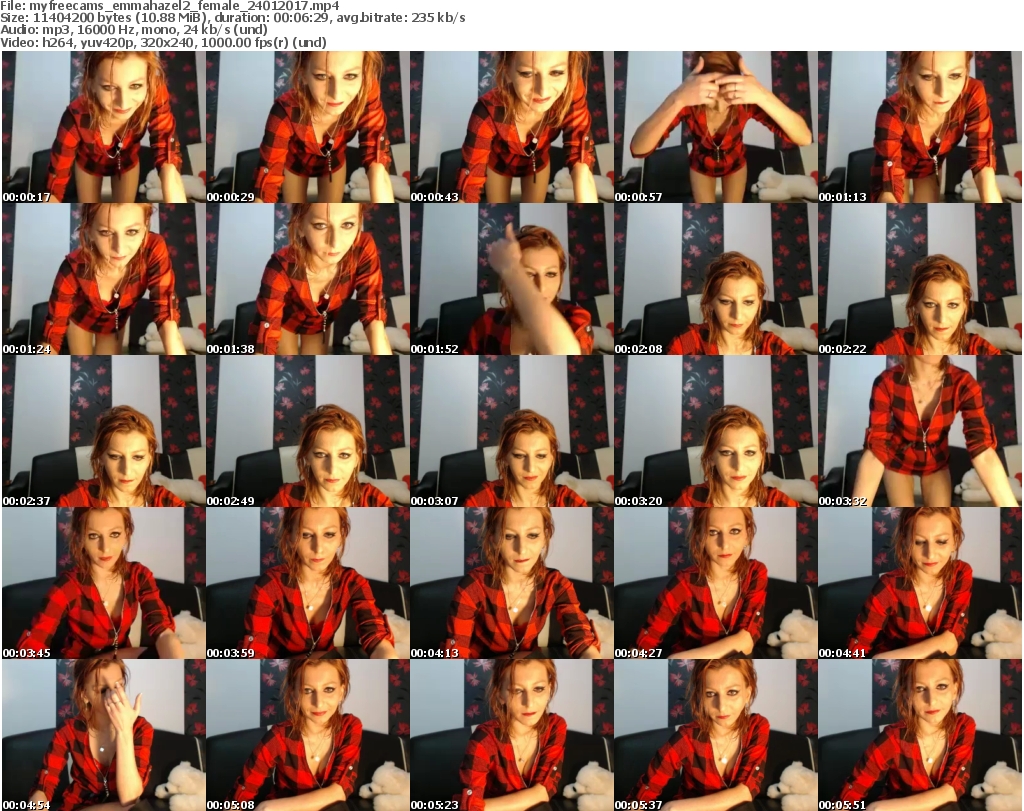Click the thumbnail marked 00:00:43
The width and height of the screenshot is (1024, 811).
[511, 127]
